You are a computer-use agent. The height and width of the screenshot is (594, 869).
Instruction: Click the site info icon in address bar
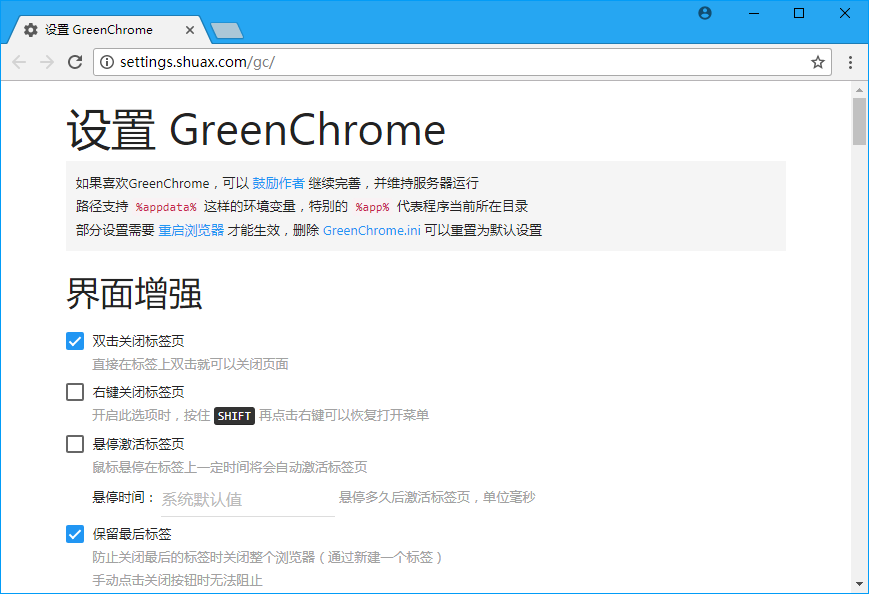point(106,62)
